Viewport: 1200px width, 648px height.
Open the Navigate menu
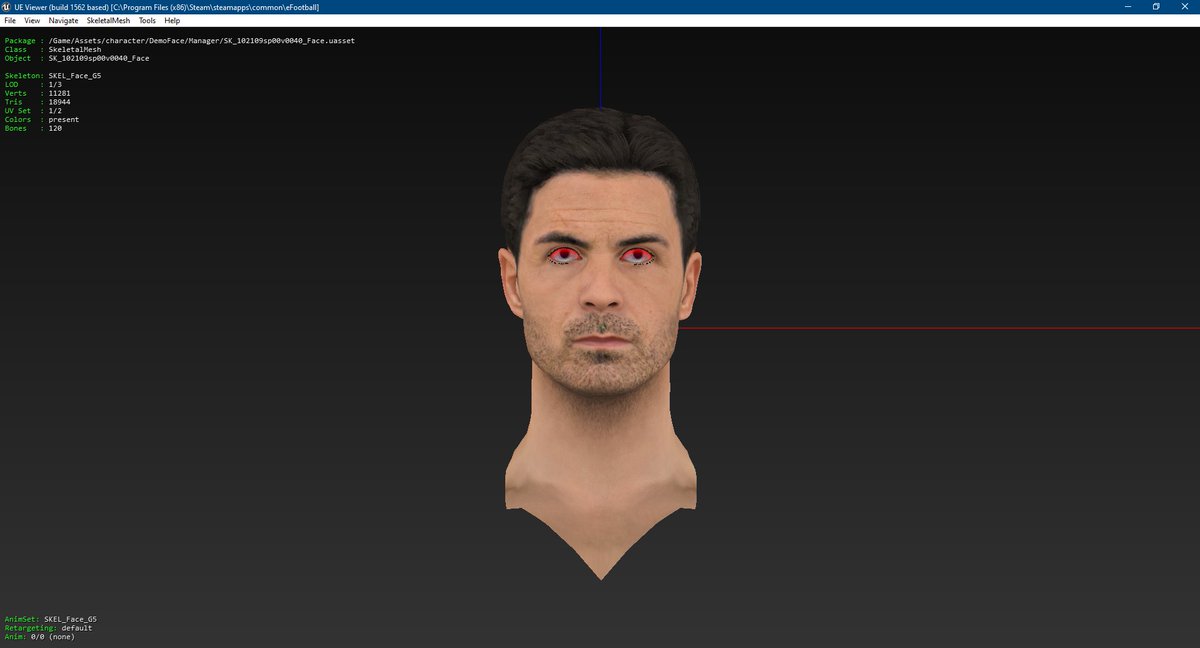coord(63,20)
